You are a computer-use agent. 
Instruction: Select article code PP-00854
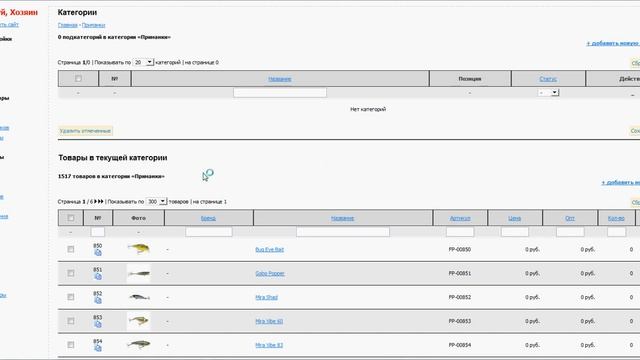tap(460, 345)
